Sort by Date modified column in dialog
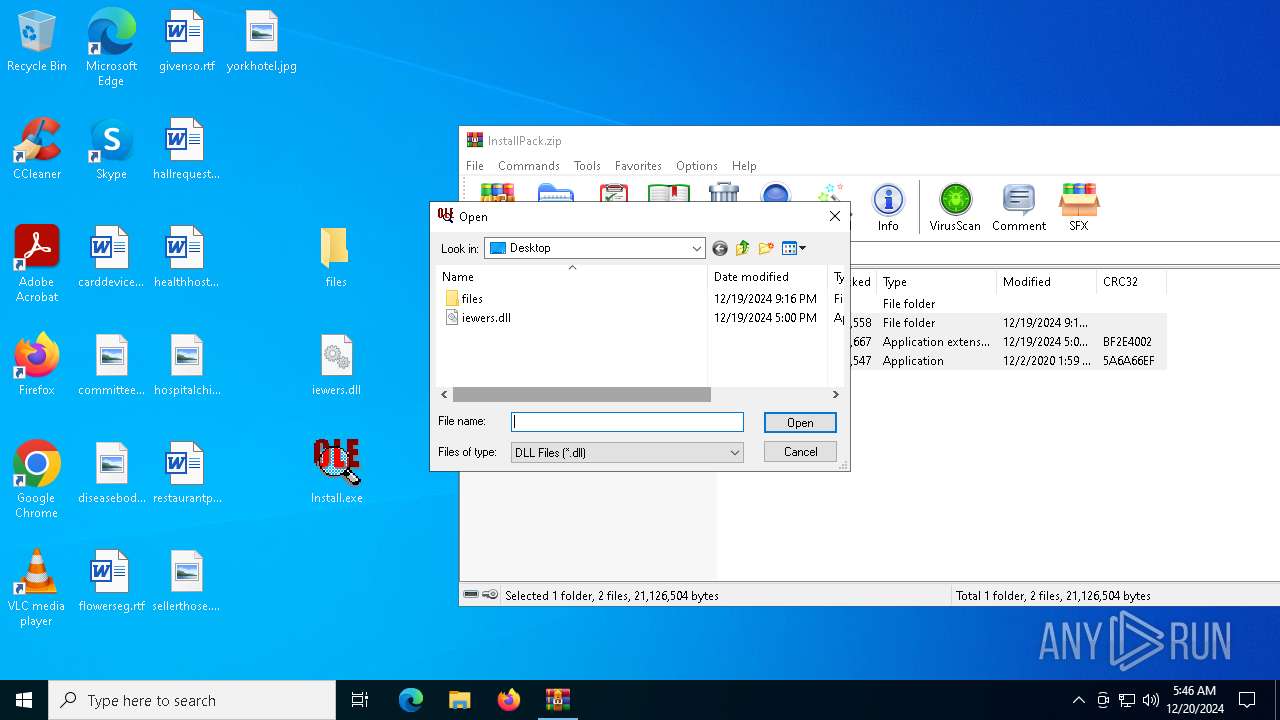 click(767, 277)
